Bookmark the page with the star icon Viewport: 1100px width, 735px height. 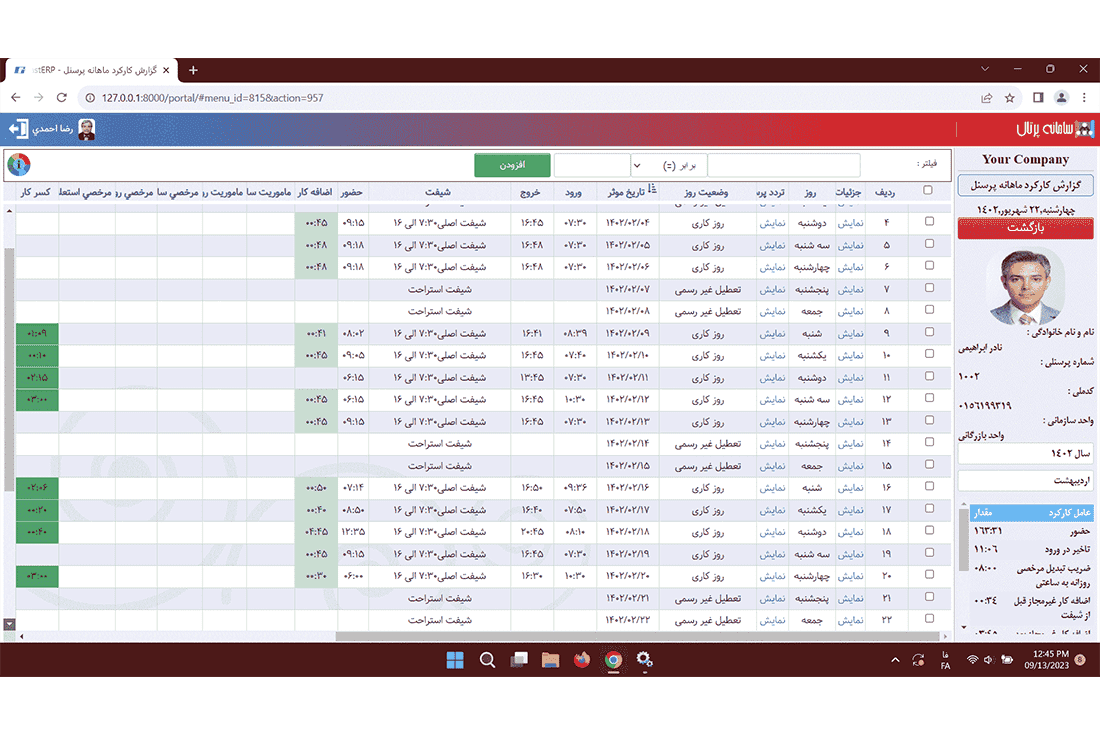(x=1010, y=98)
